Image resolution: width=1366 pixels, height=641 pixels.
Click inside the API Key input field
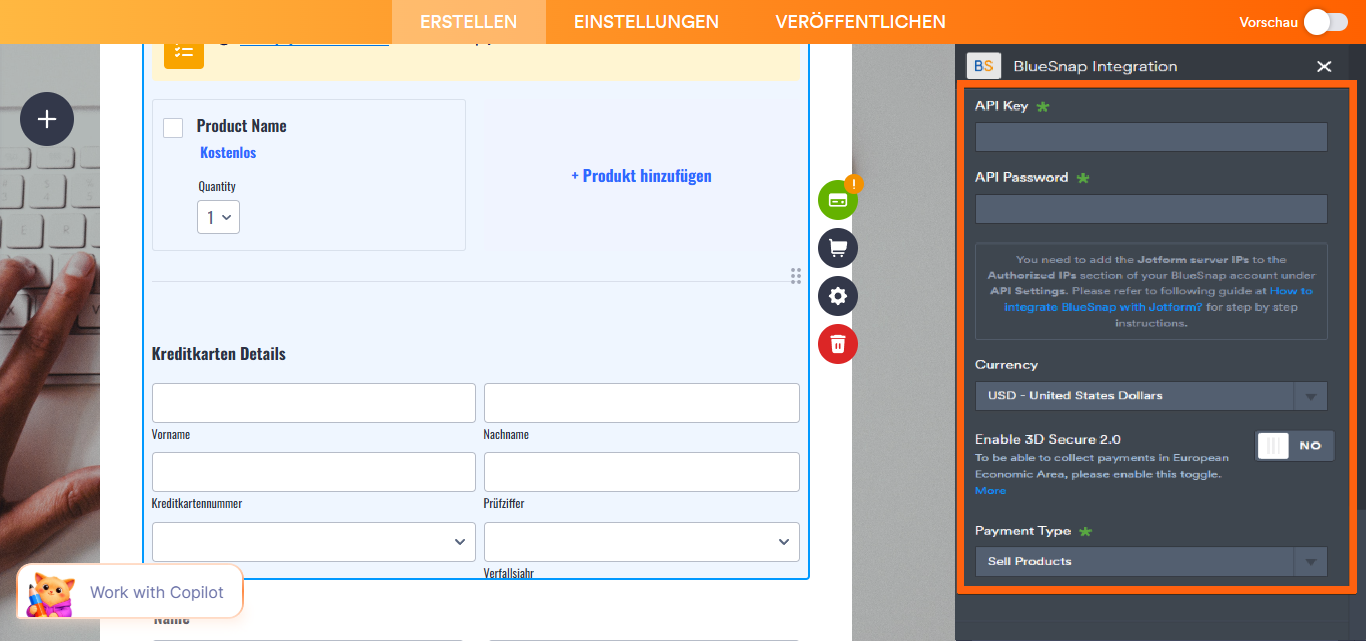1150,137
